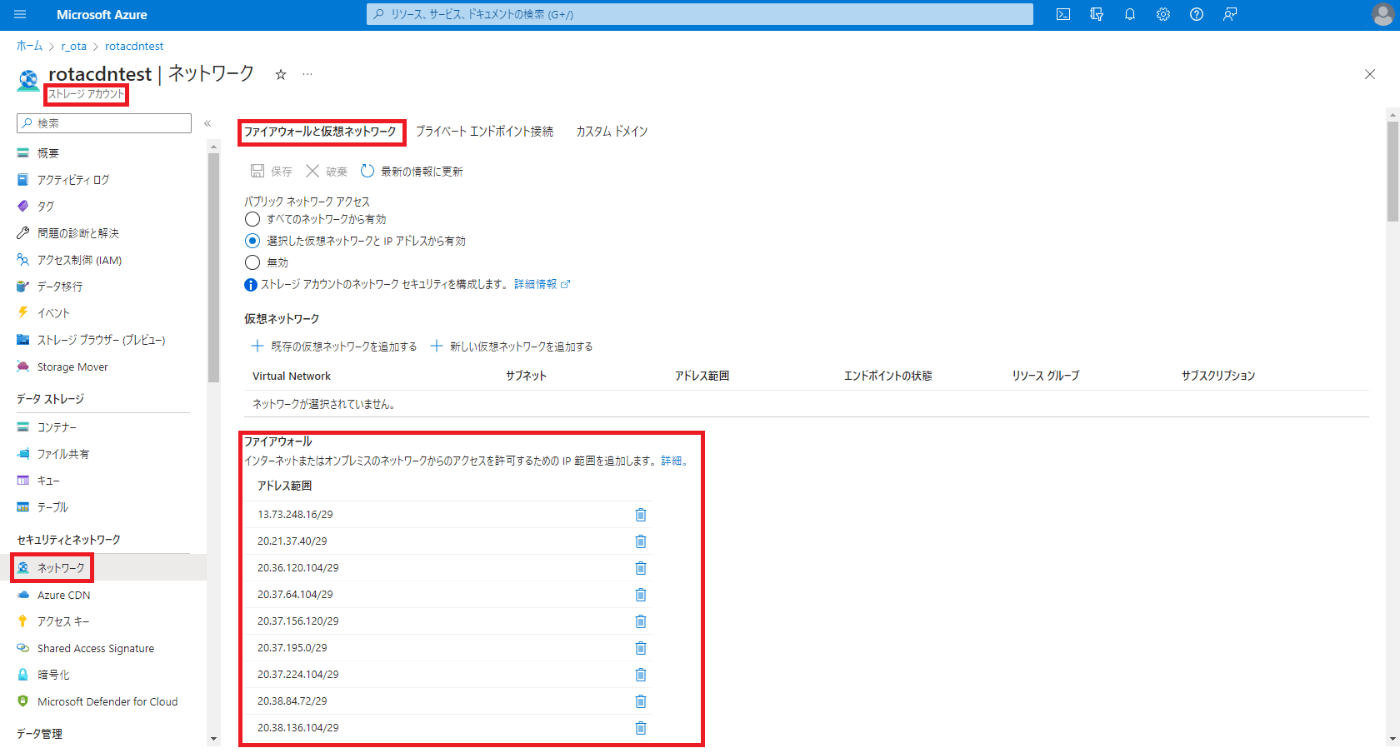The width and height of the screenshot is (1400, 753).
Task: Open Azure notifications bell
Action: click(x=1129, y=13)
